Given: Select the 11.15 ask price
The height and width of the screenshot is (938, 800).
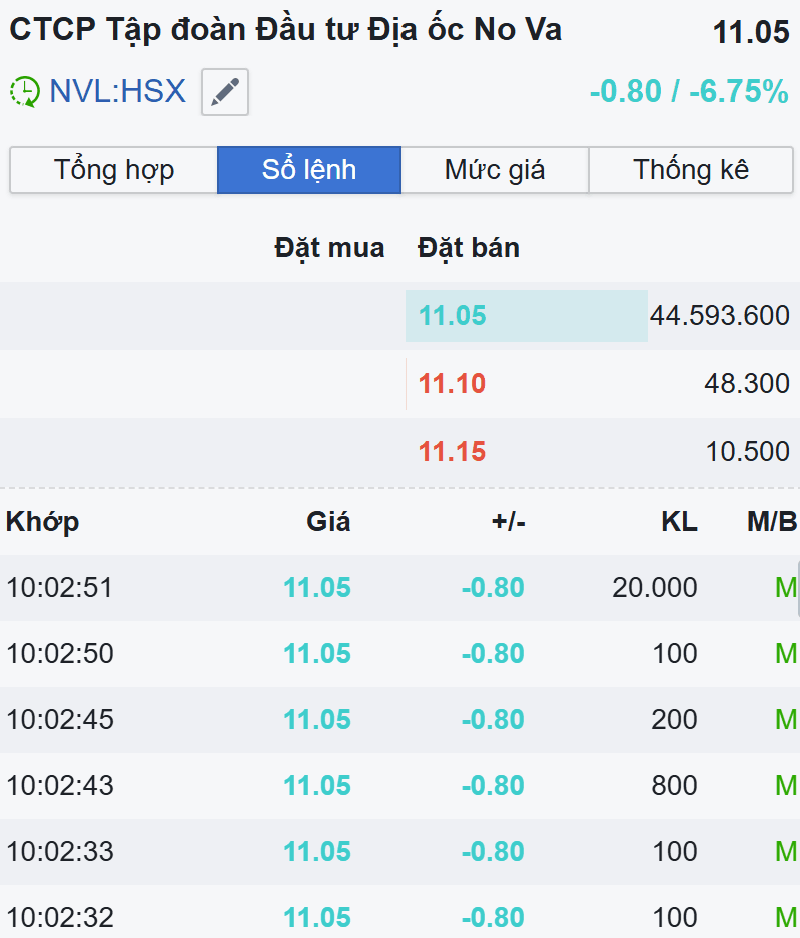Looking at the screenshot, I should (x=452, y=452).
